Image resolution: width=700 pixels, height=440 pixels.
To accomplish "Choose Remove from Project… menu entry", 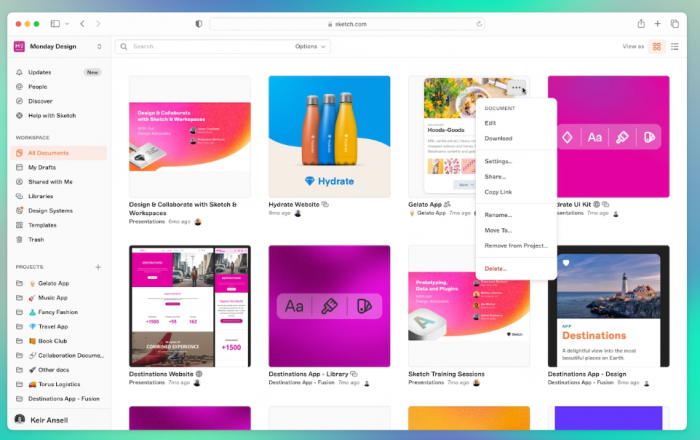I will coord(516,245).
